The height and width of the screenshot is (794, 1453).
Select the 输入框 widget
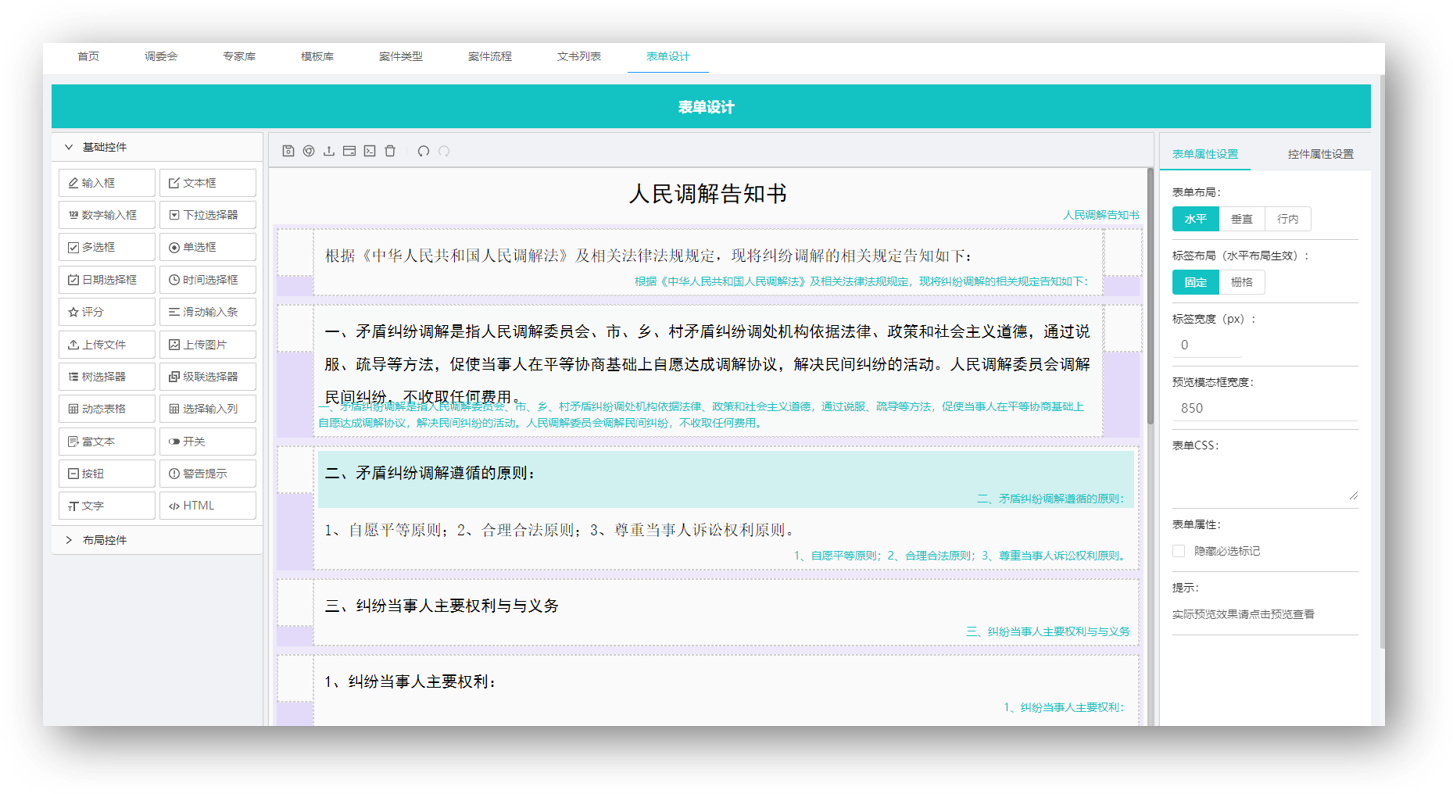107,183
